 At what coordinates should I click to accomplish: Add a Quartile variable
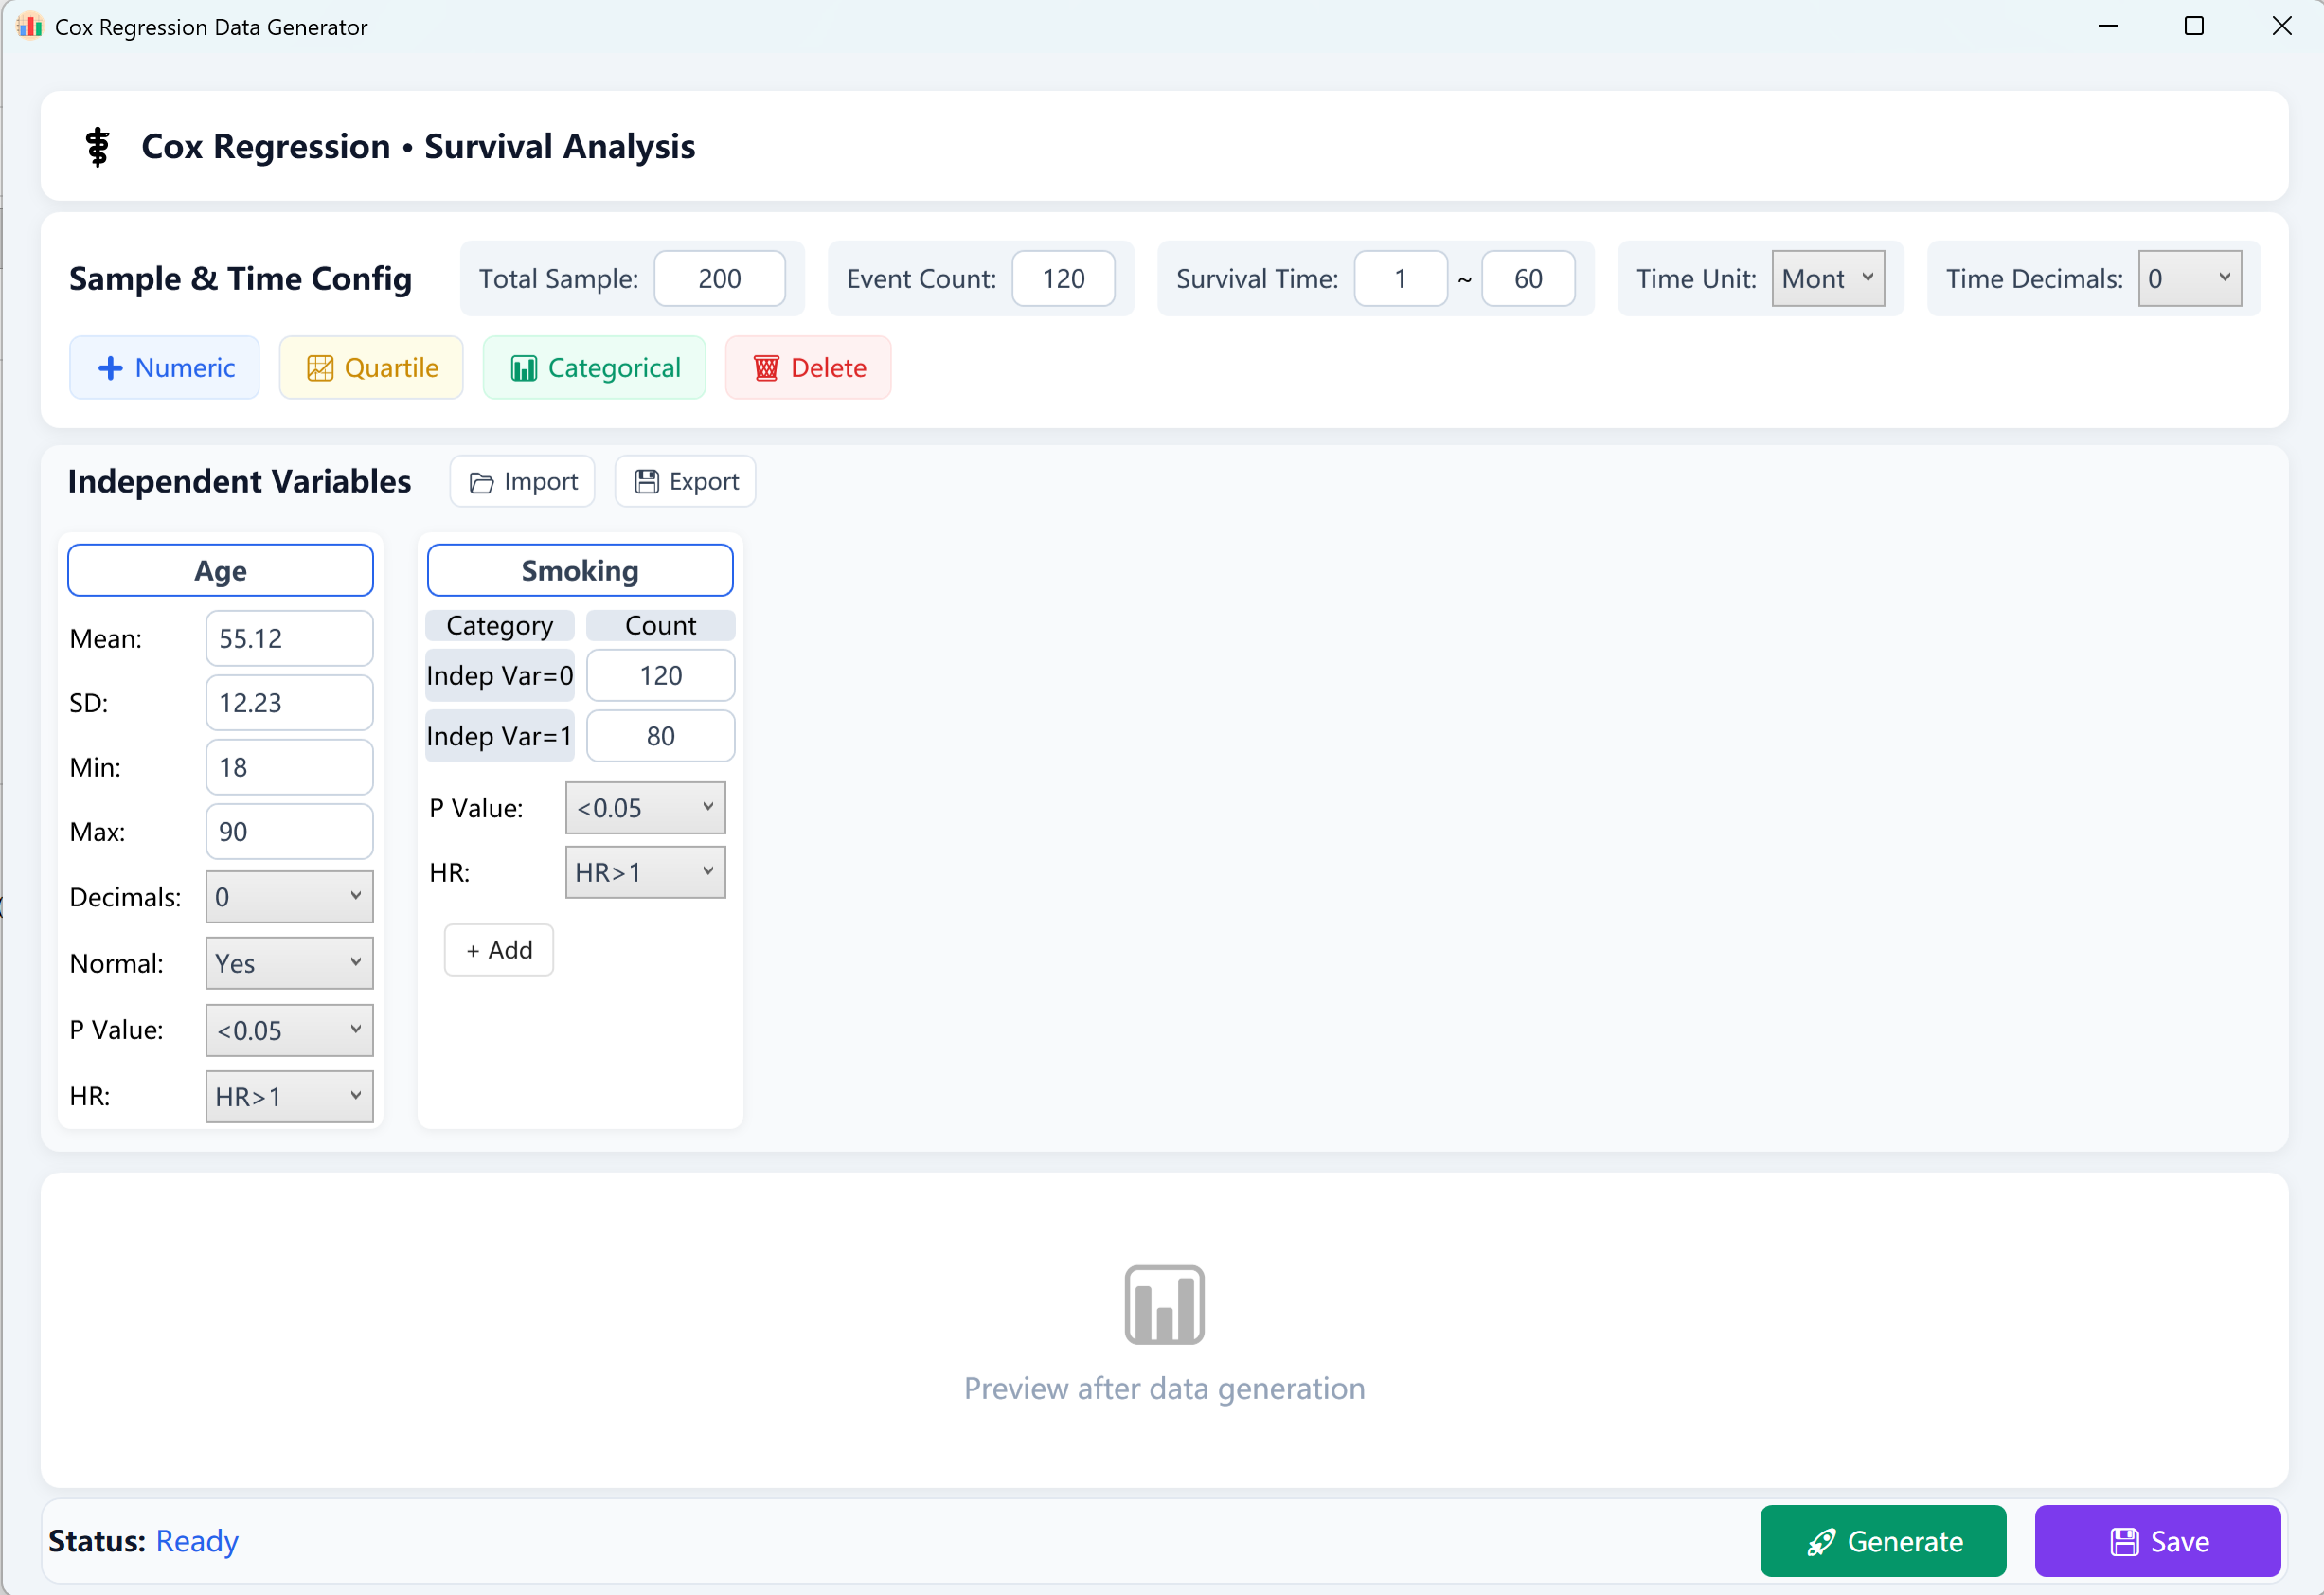point(371,367)
